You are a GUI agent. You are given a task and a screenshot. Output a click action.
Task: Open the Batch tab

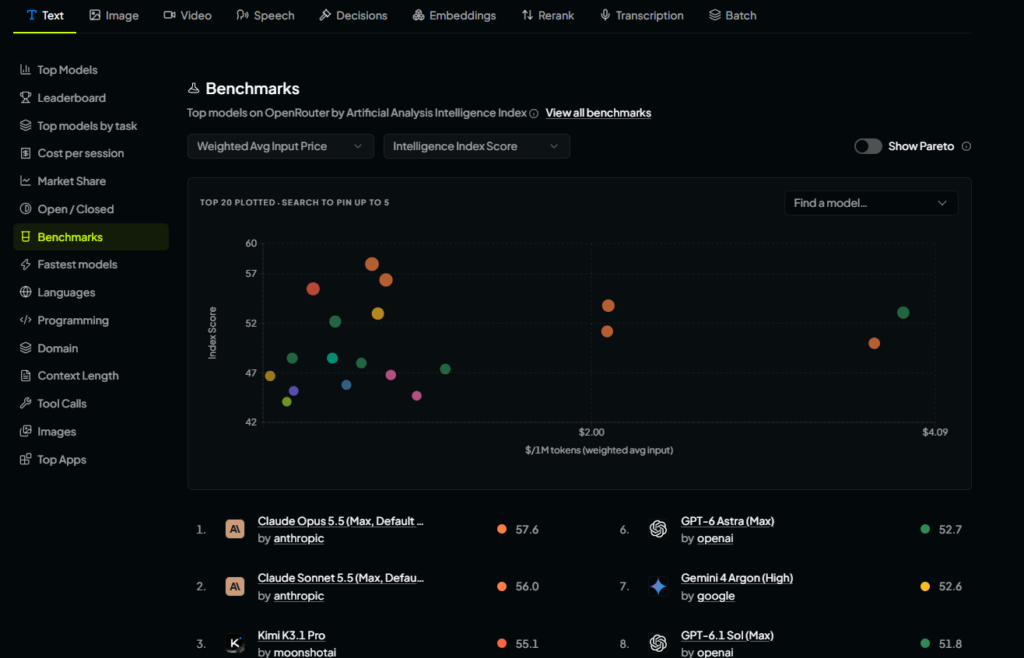point(733,15)
